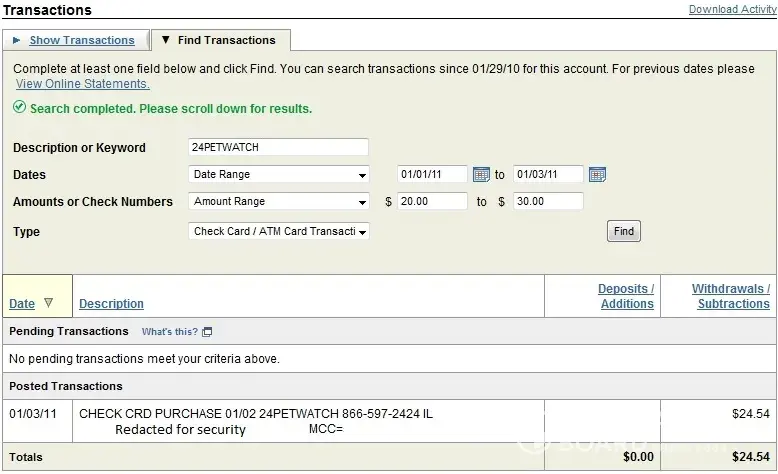The image size is (778, 474).
Task: Sort by the Description column header
Action: click(x=111, y=304)
